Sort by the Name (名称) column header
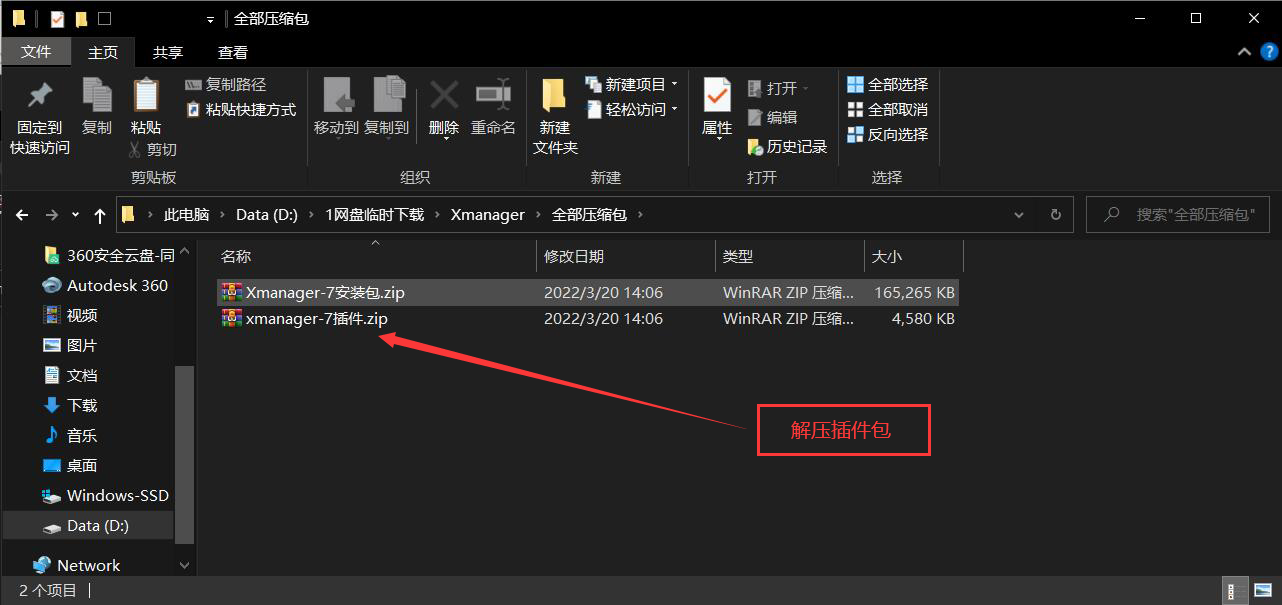Image resolution: width=1282 pixels, height=605 pixels. coord(375,257)
